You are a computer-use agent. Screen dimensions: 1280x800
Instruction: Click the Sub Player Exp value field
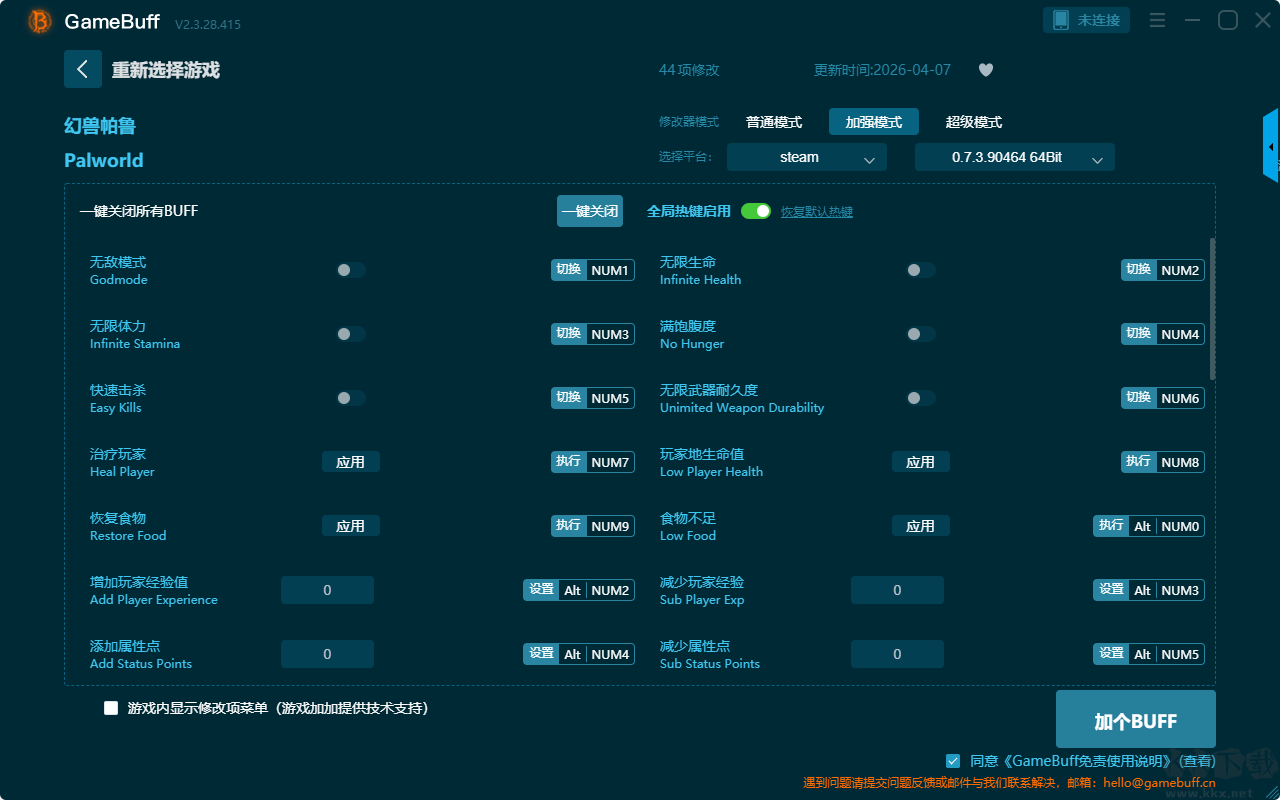pos(897,590)
